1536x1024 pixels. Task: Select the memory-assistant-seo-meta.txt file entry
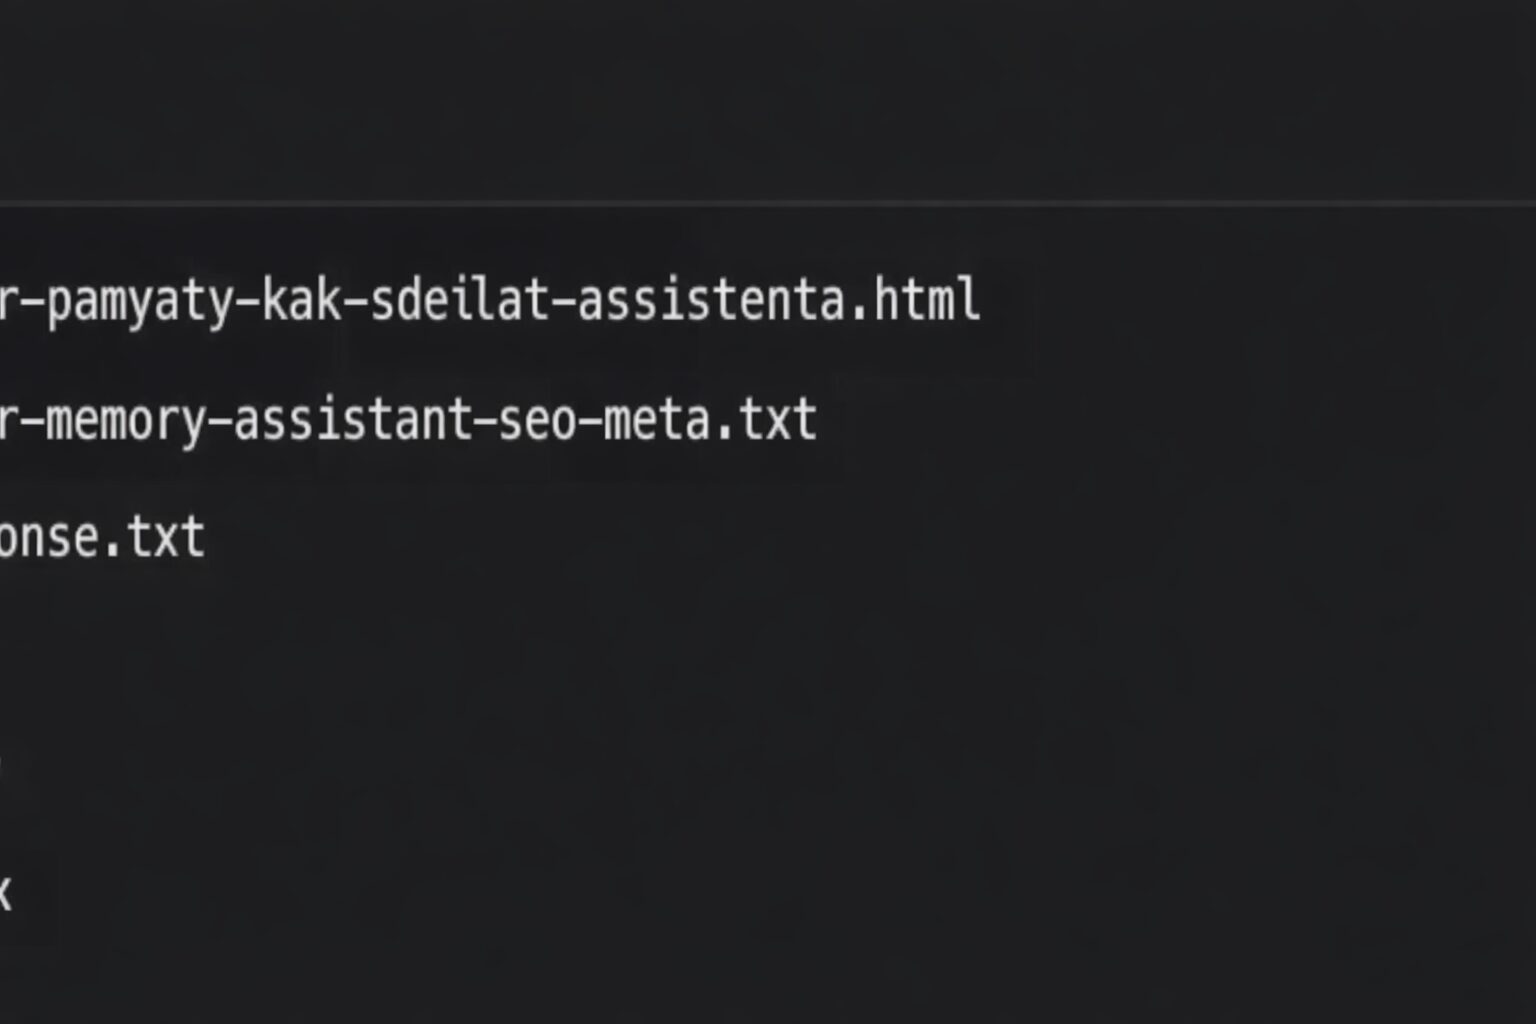(408, 420)
